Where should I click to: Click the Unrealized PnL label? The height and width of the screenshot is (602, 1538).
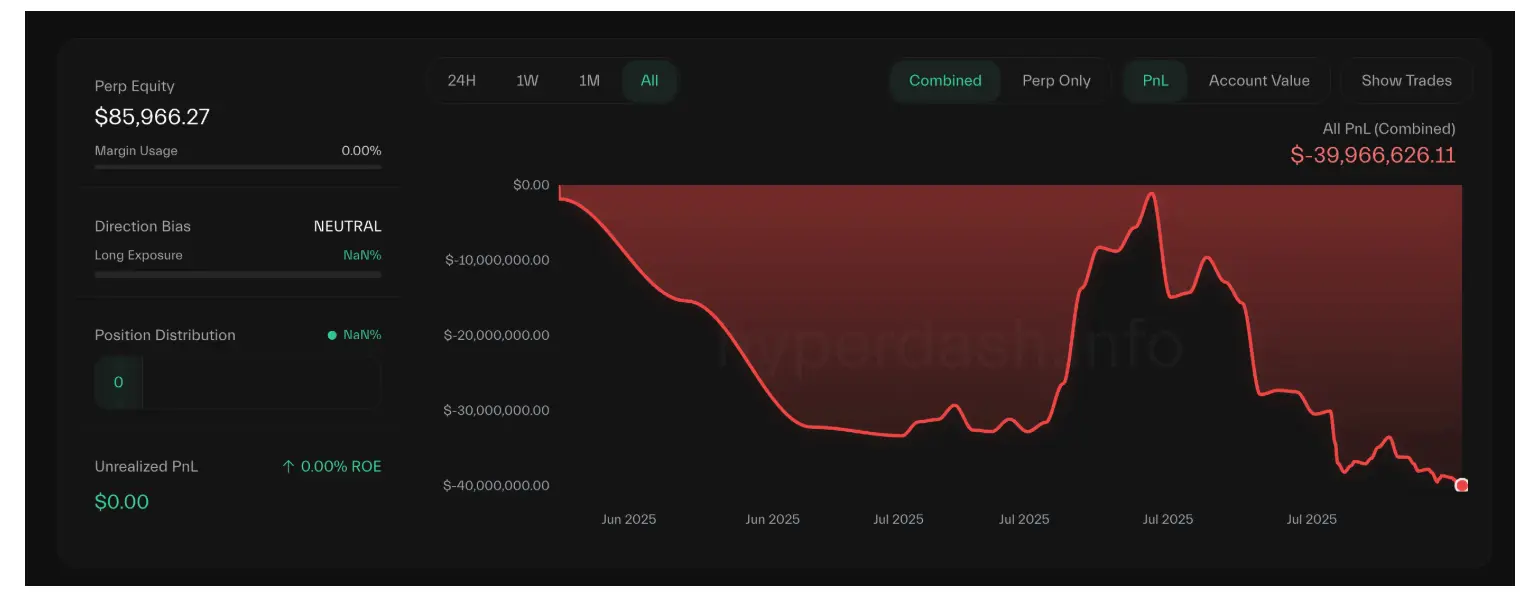146,467
